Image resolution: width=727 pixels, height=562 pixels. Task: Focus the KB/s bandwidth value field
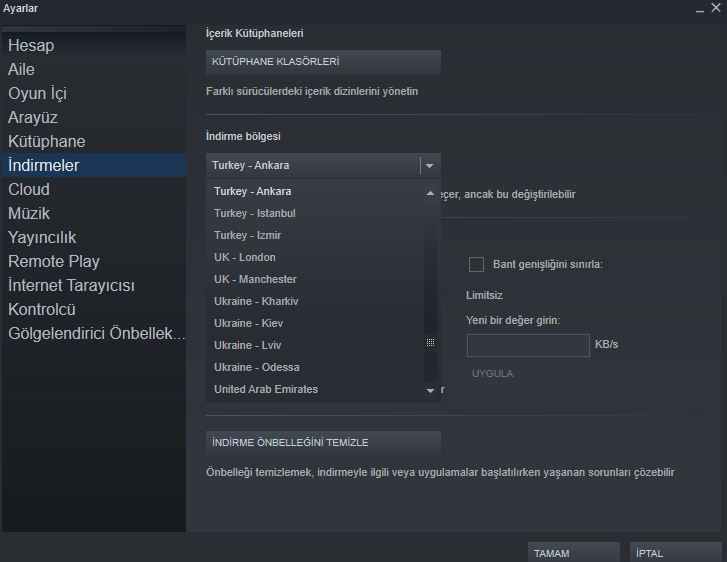(x=528, y=345)
